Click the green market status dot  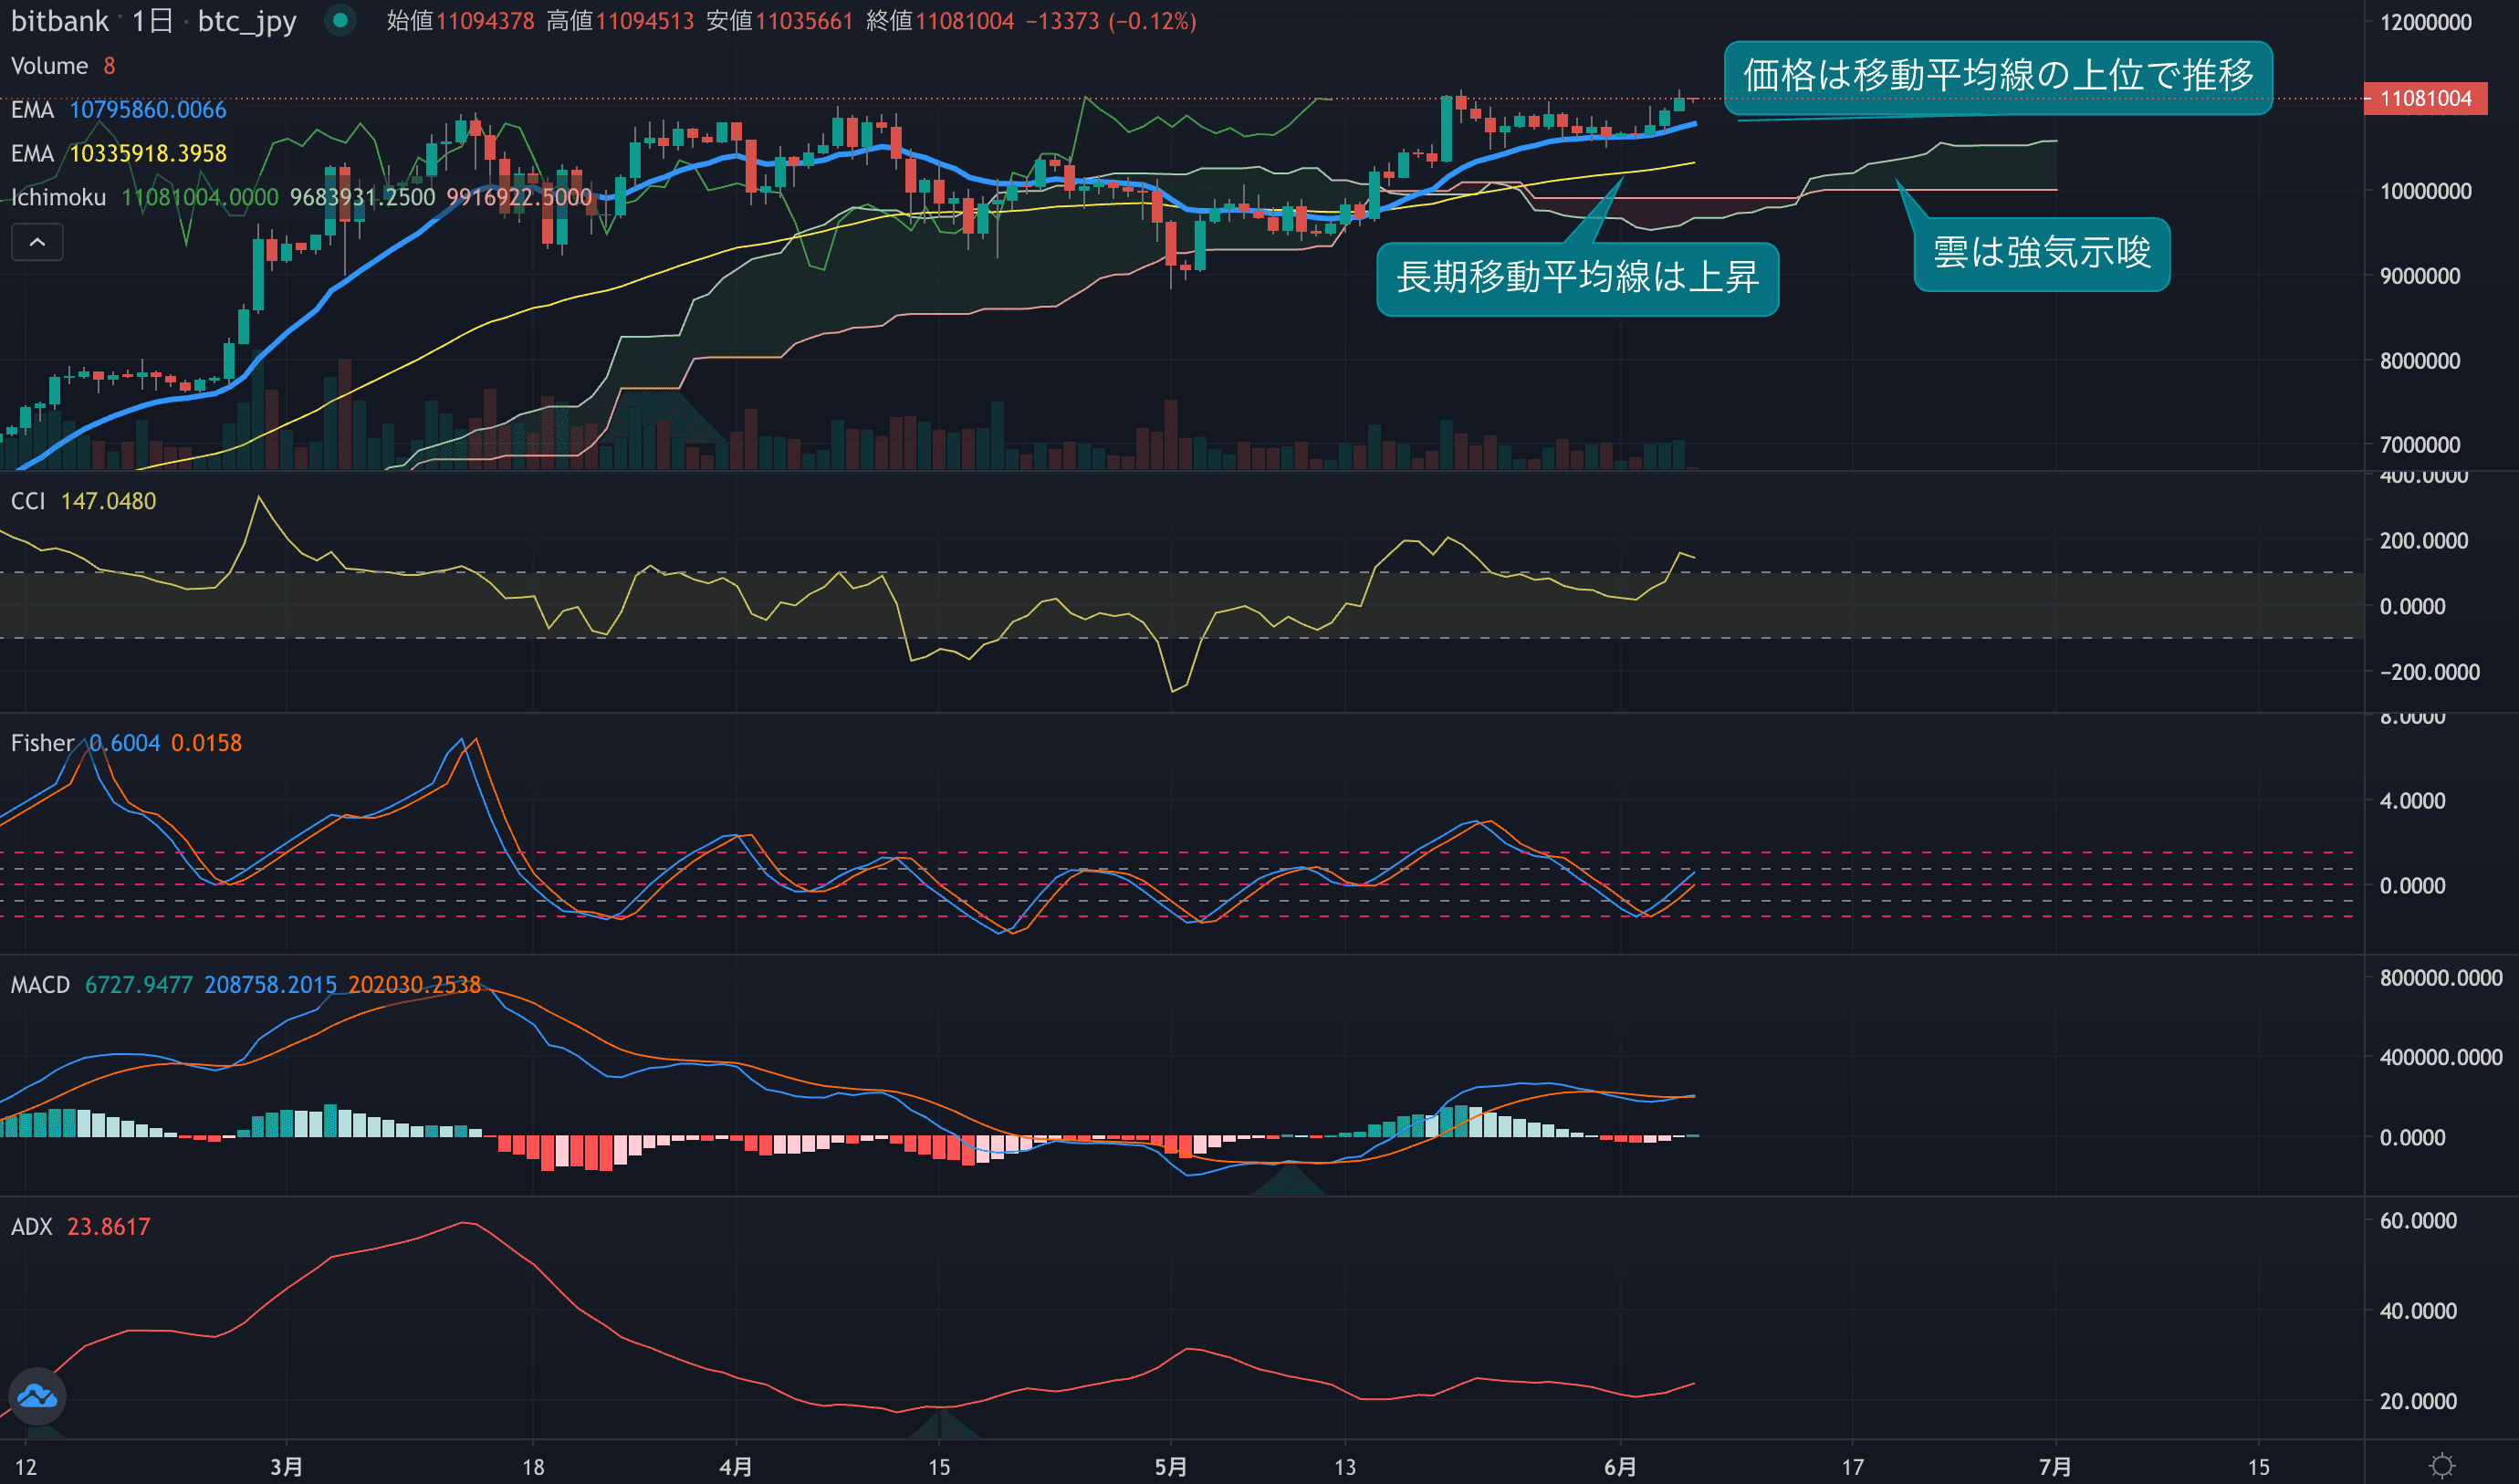point(340,20)
